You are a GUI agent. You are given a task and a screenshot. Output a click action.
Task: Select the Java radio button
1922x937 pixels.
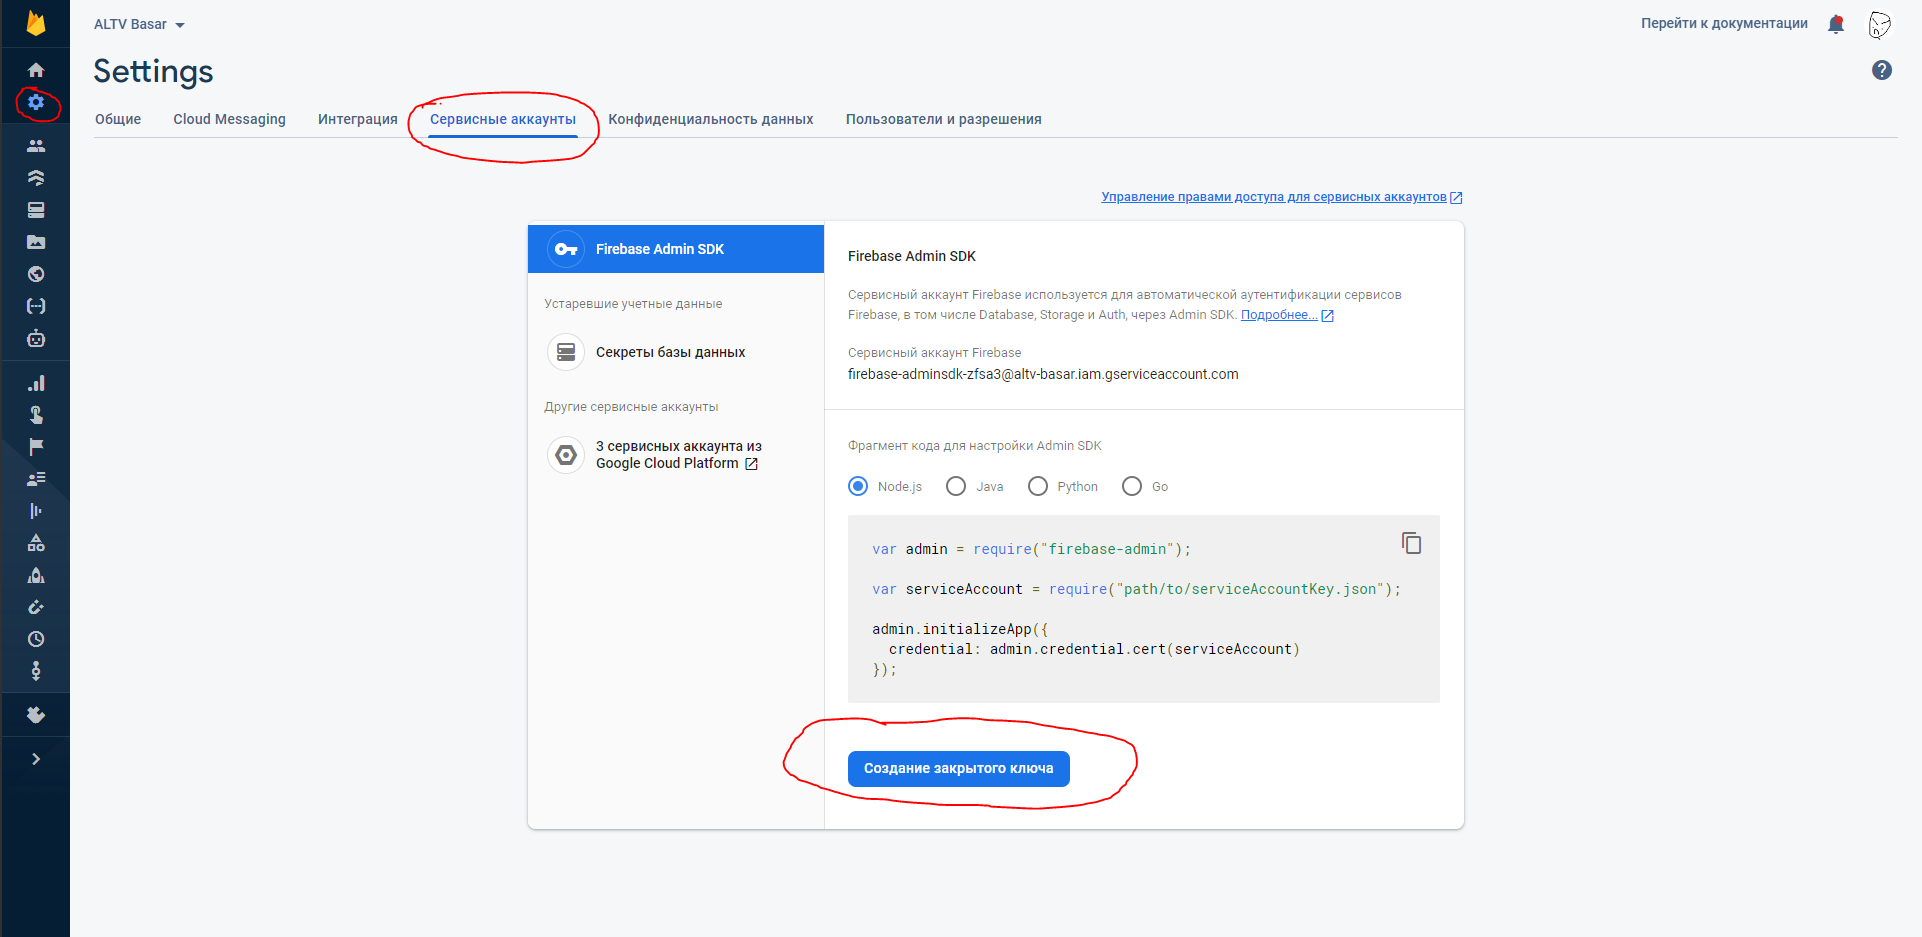point(956,486)
